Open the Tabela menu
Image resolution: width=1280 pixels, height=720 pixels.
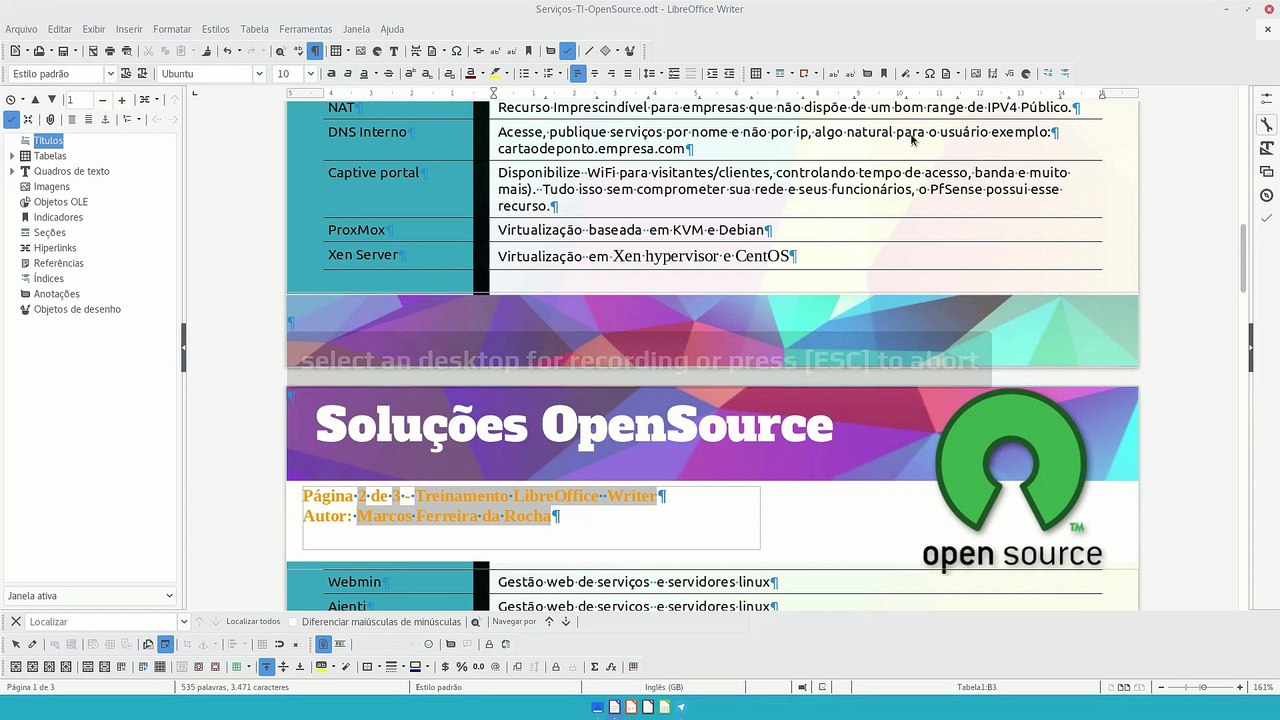point(254,29)
